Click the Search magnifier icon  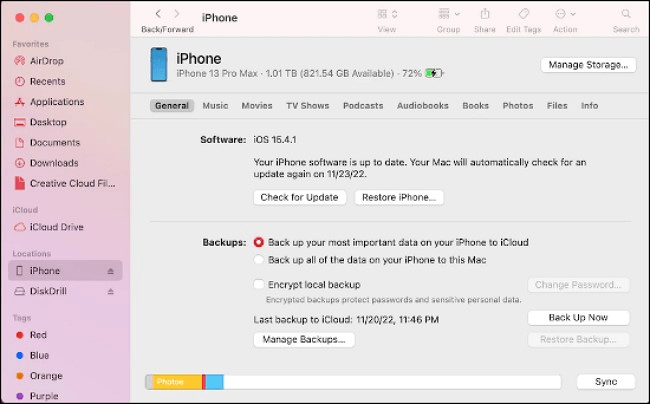tap(626, 14)
